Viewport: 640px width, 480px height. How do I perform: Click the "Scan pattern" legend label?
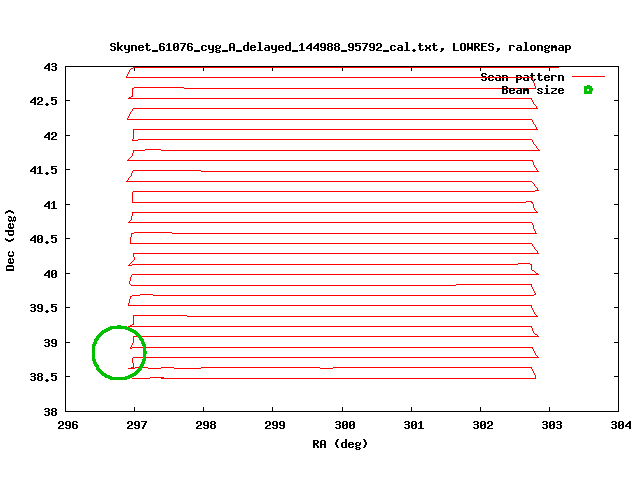522,77
